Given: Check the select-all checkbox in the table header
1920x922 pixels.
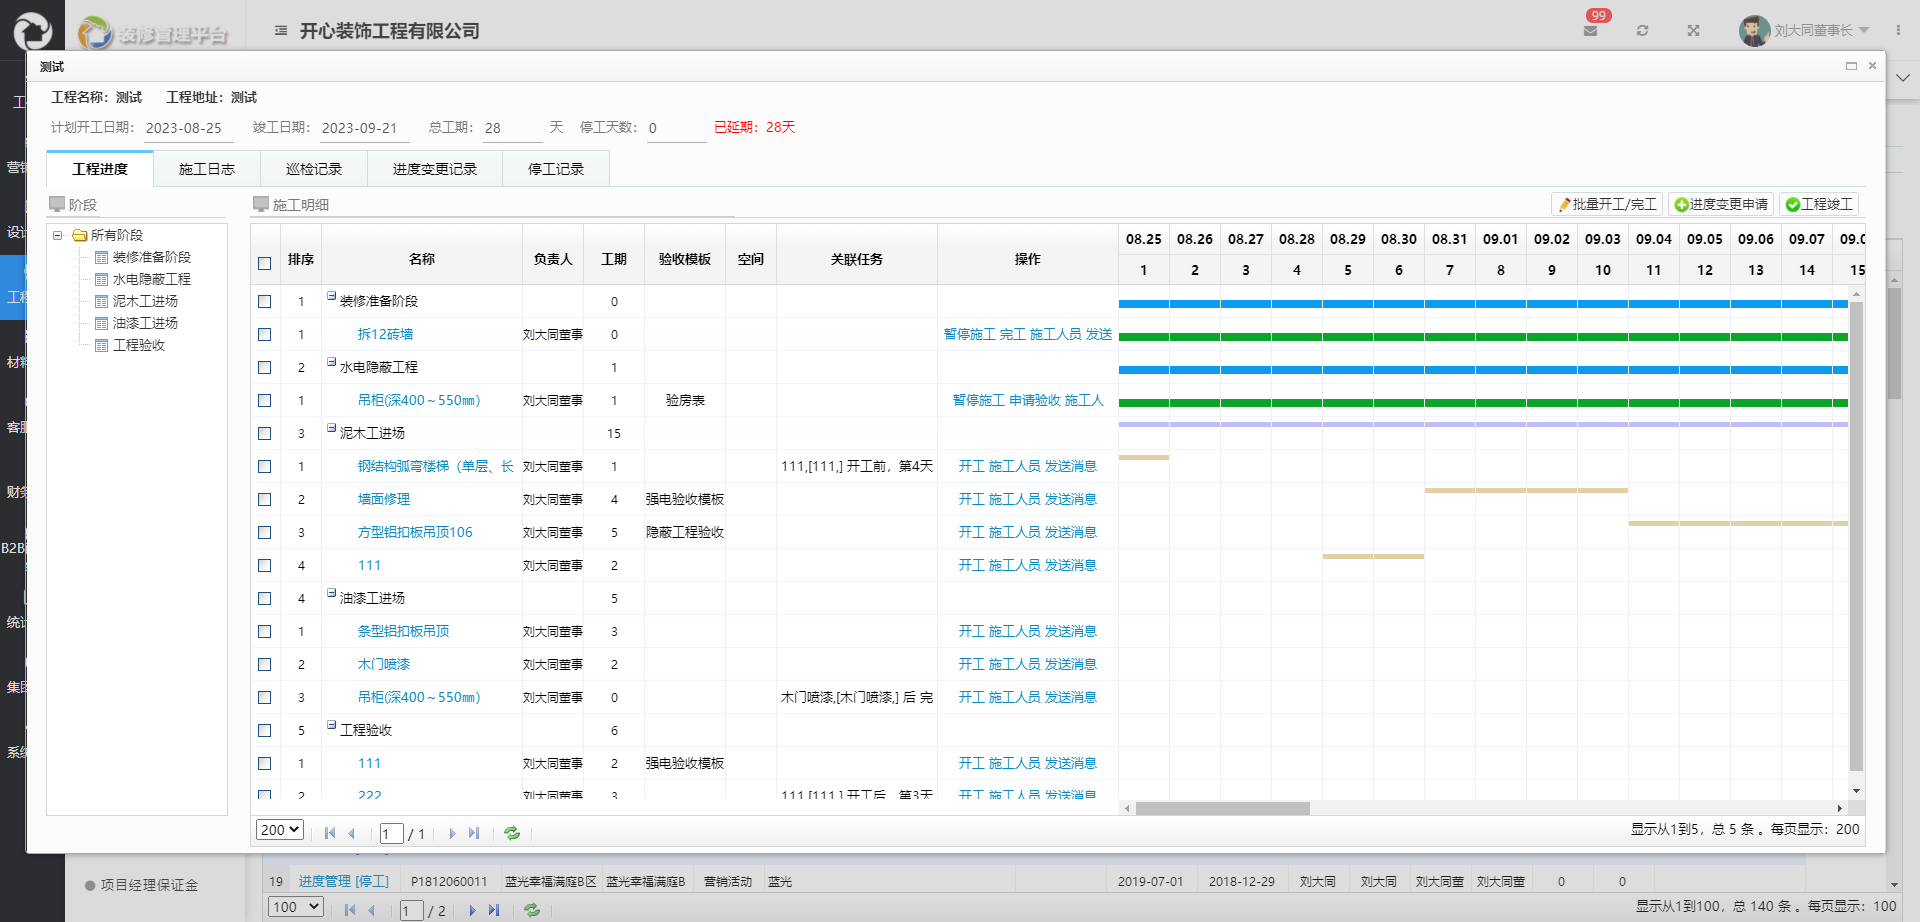Looking at the screenshot, I should (x=264, y=263).
